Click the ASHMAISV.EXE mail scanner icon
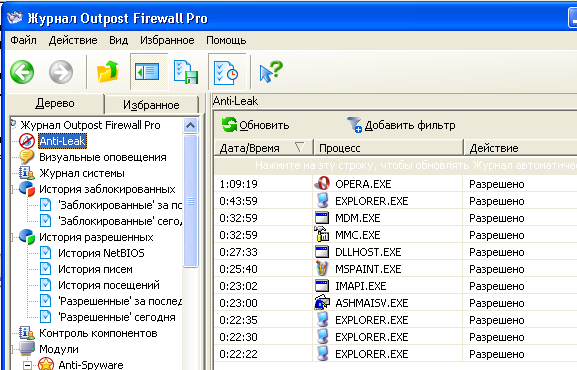This screenshot has width=577, height=370. 322,303
